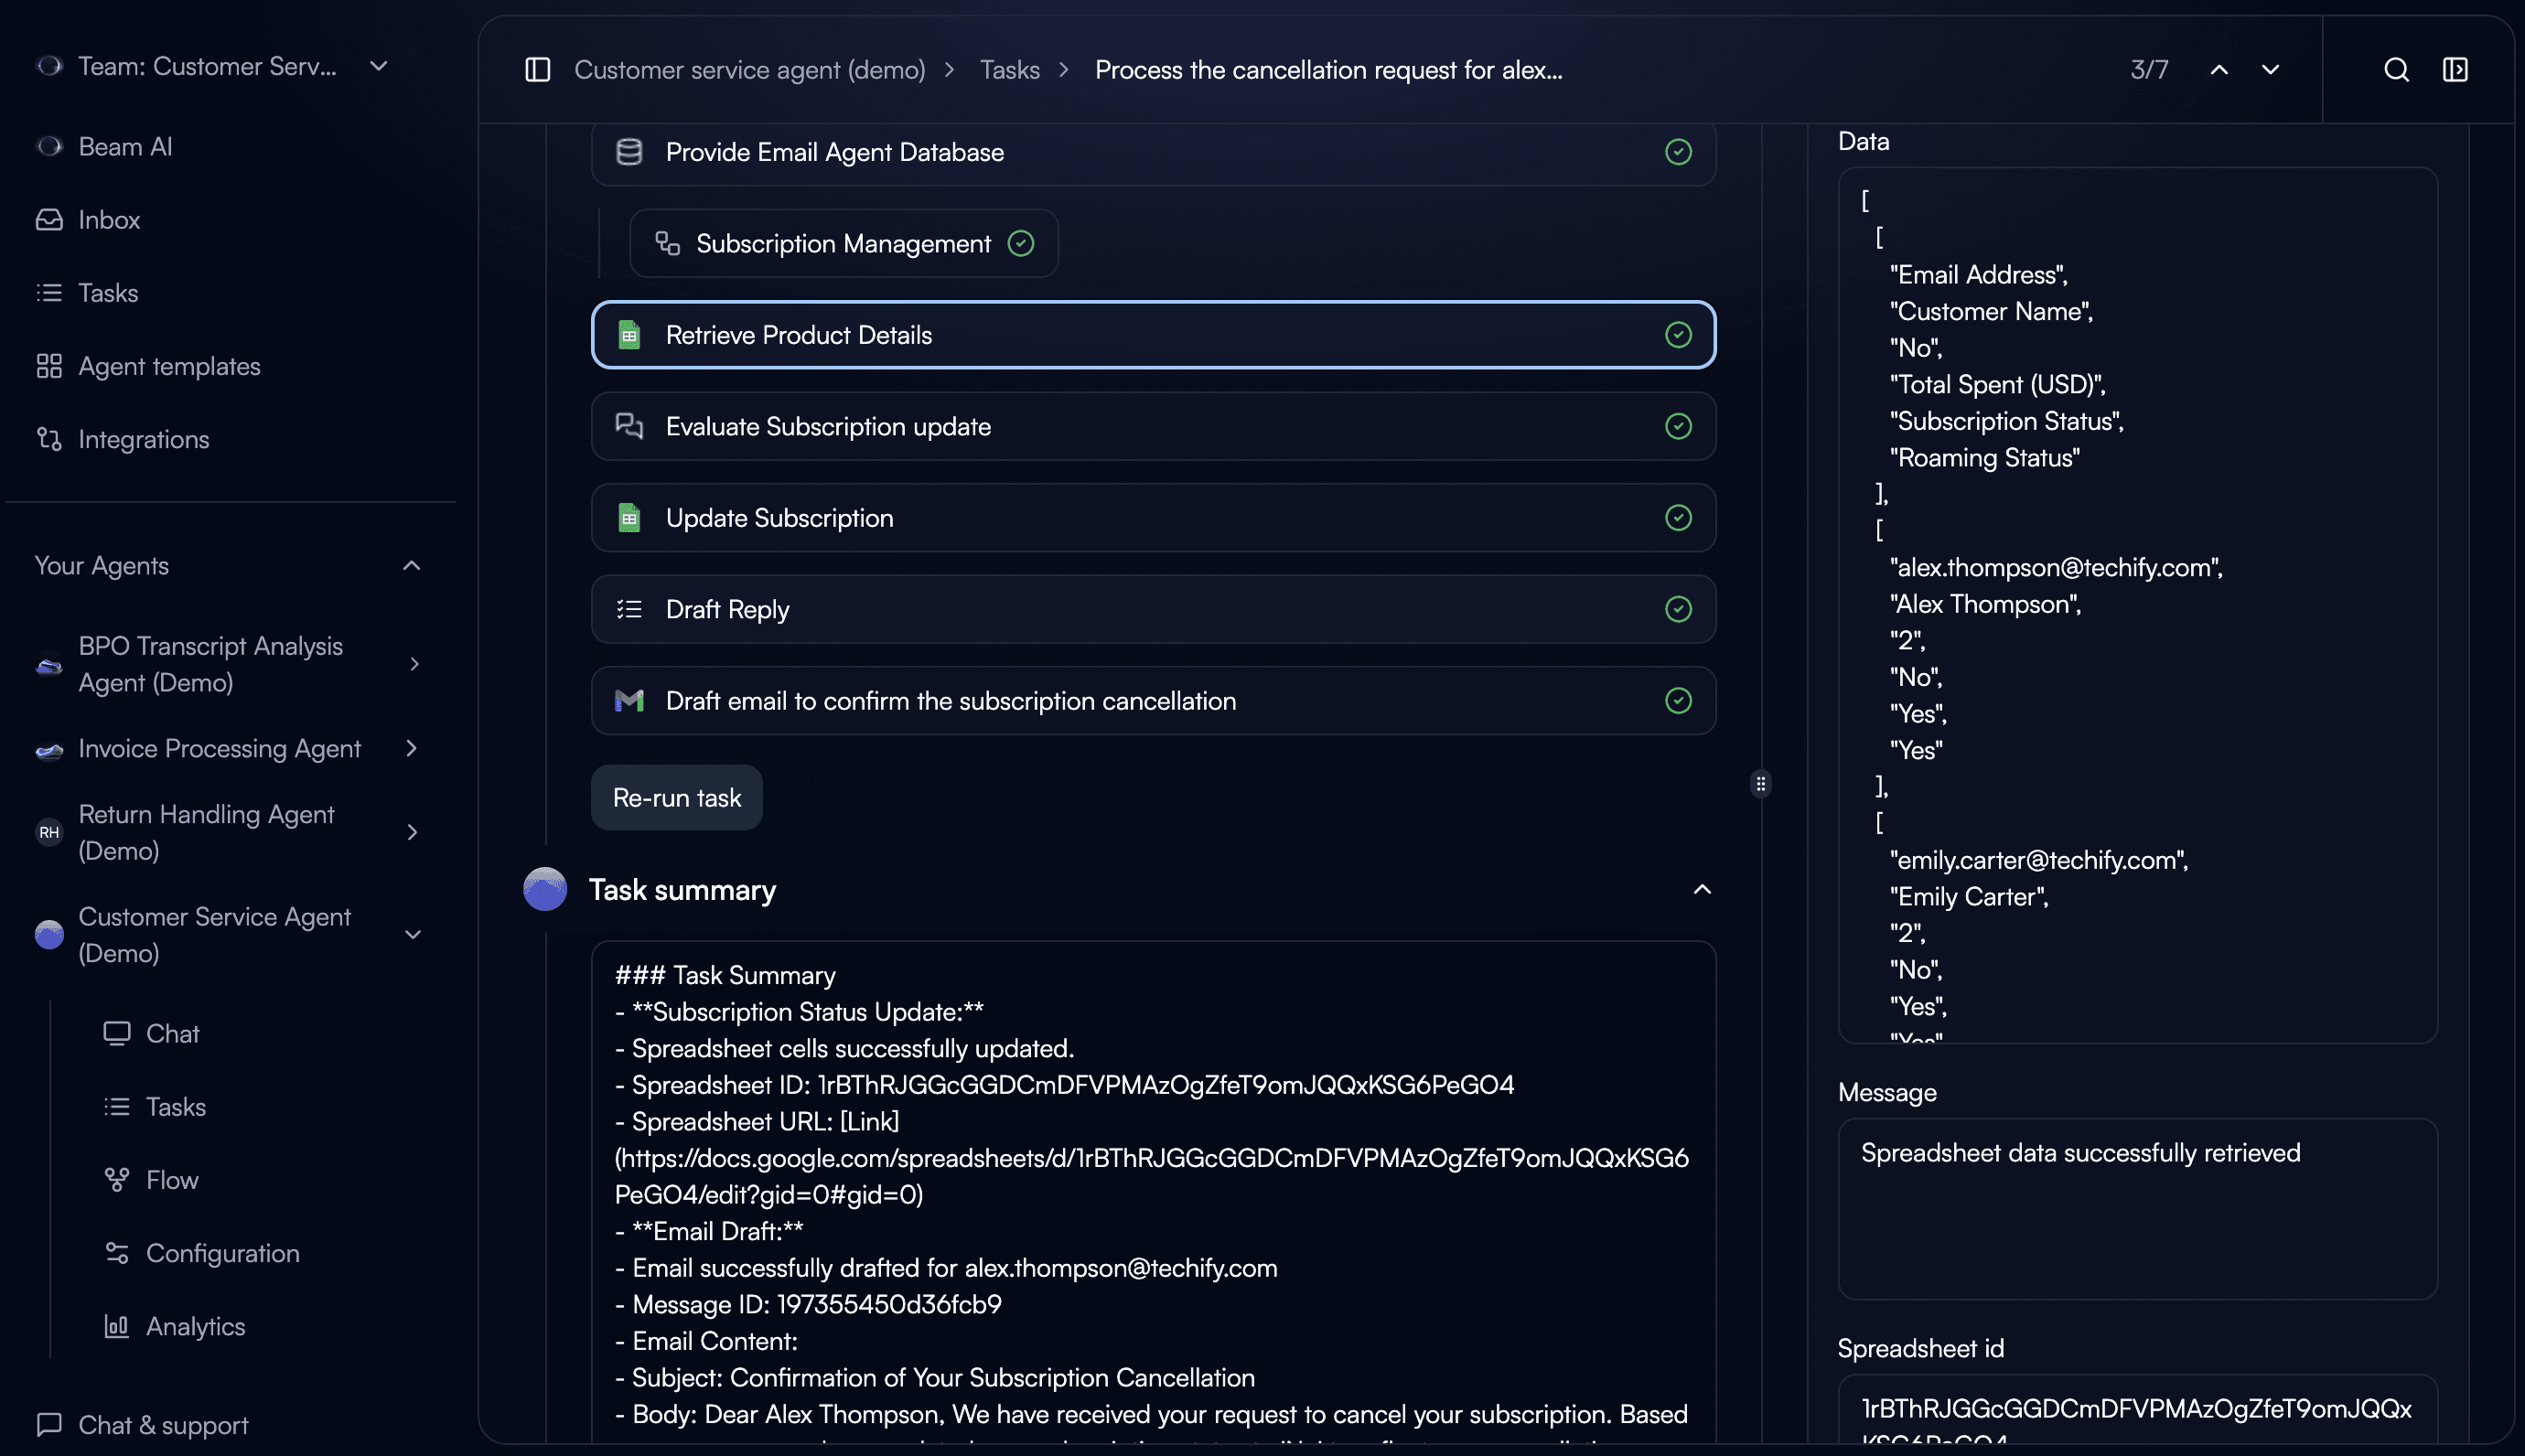Open the Flow item under Customer Service Agent

tap(171, 1180)
